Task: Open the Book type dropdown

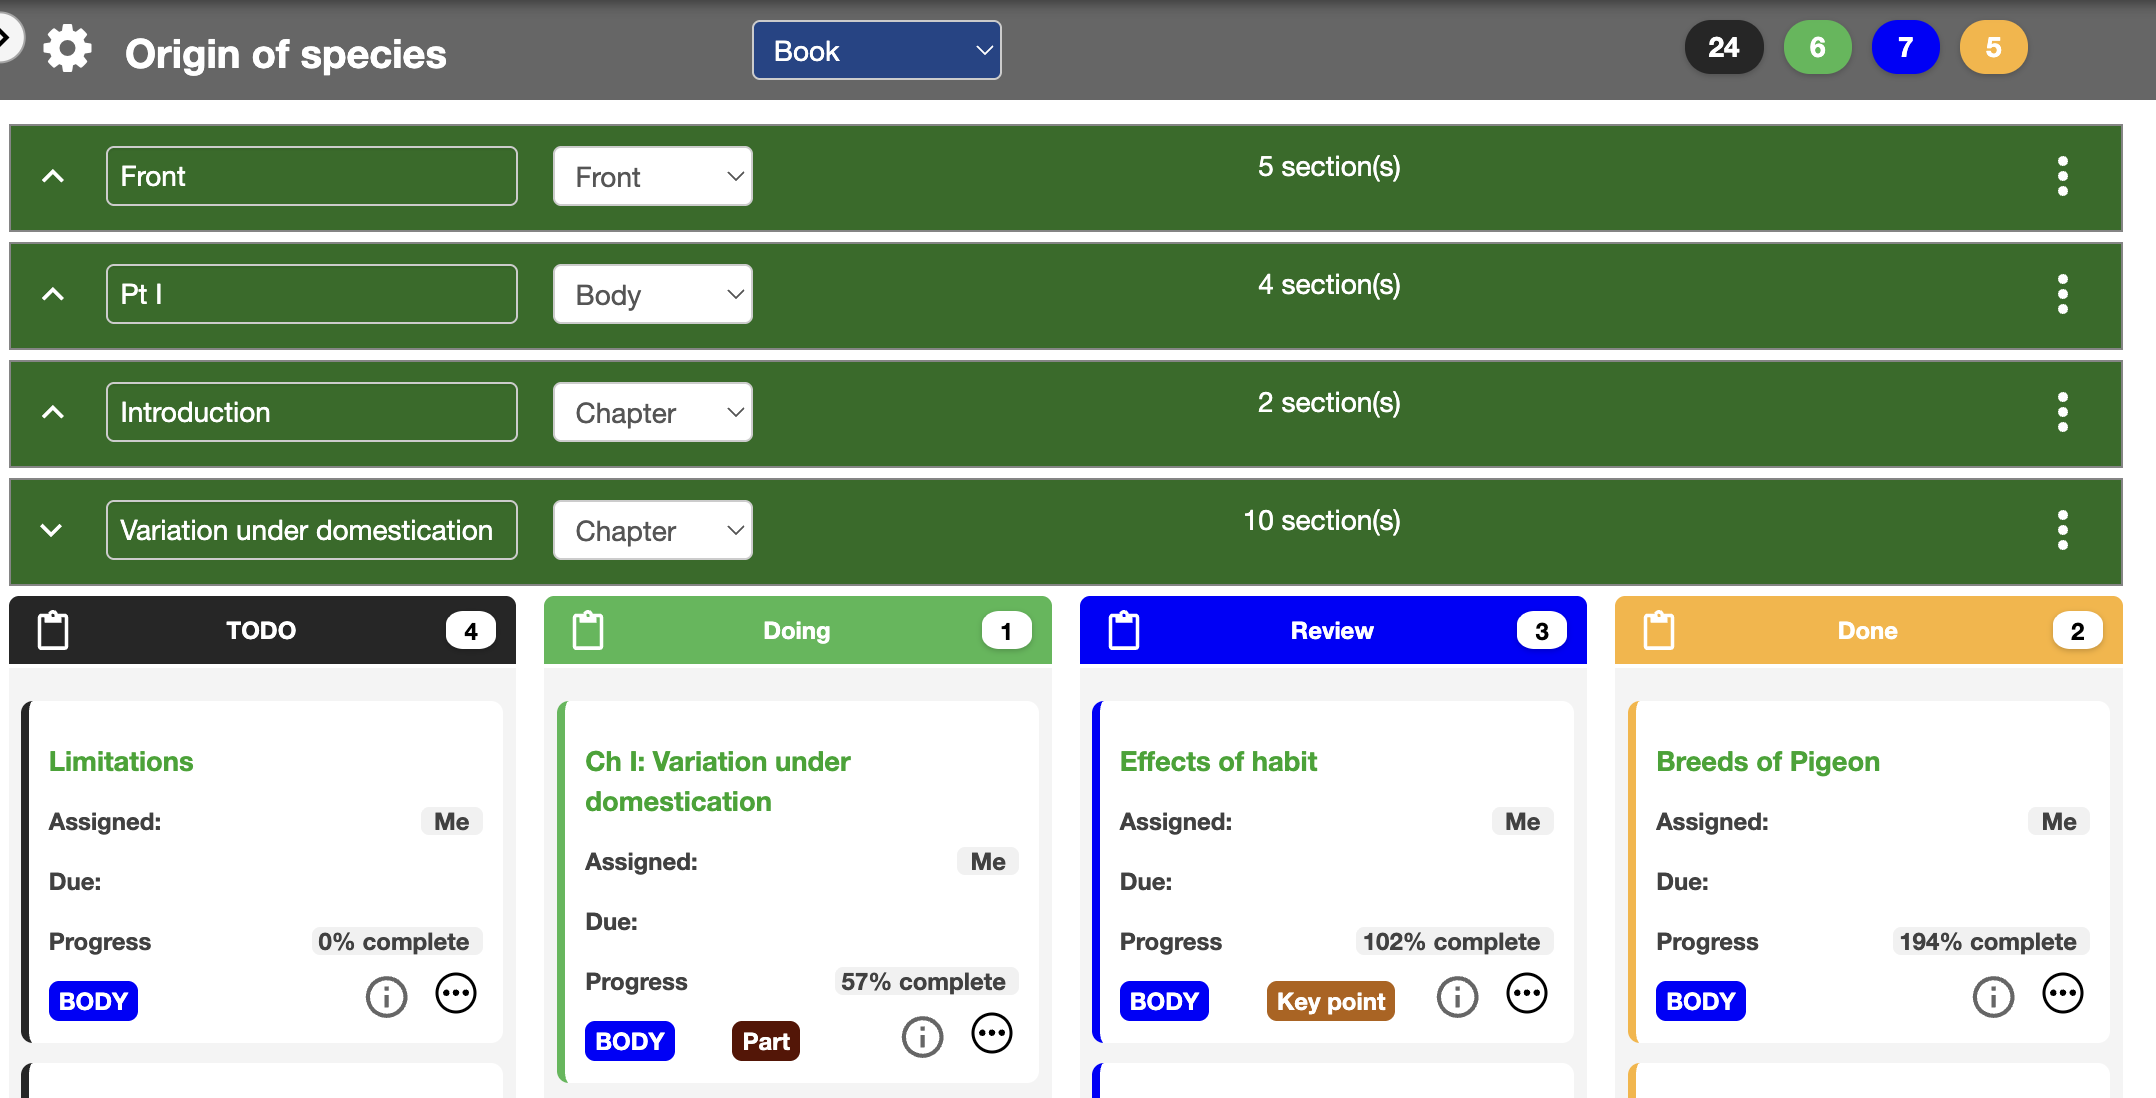Action: 876,50
